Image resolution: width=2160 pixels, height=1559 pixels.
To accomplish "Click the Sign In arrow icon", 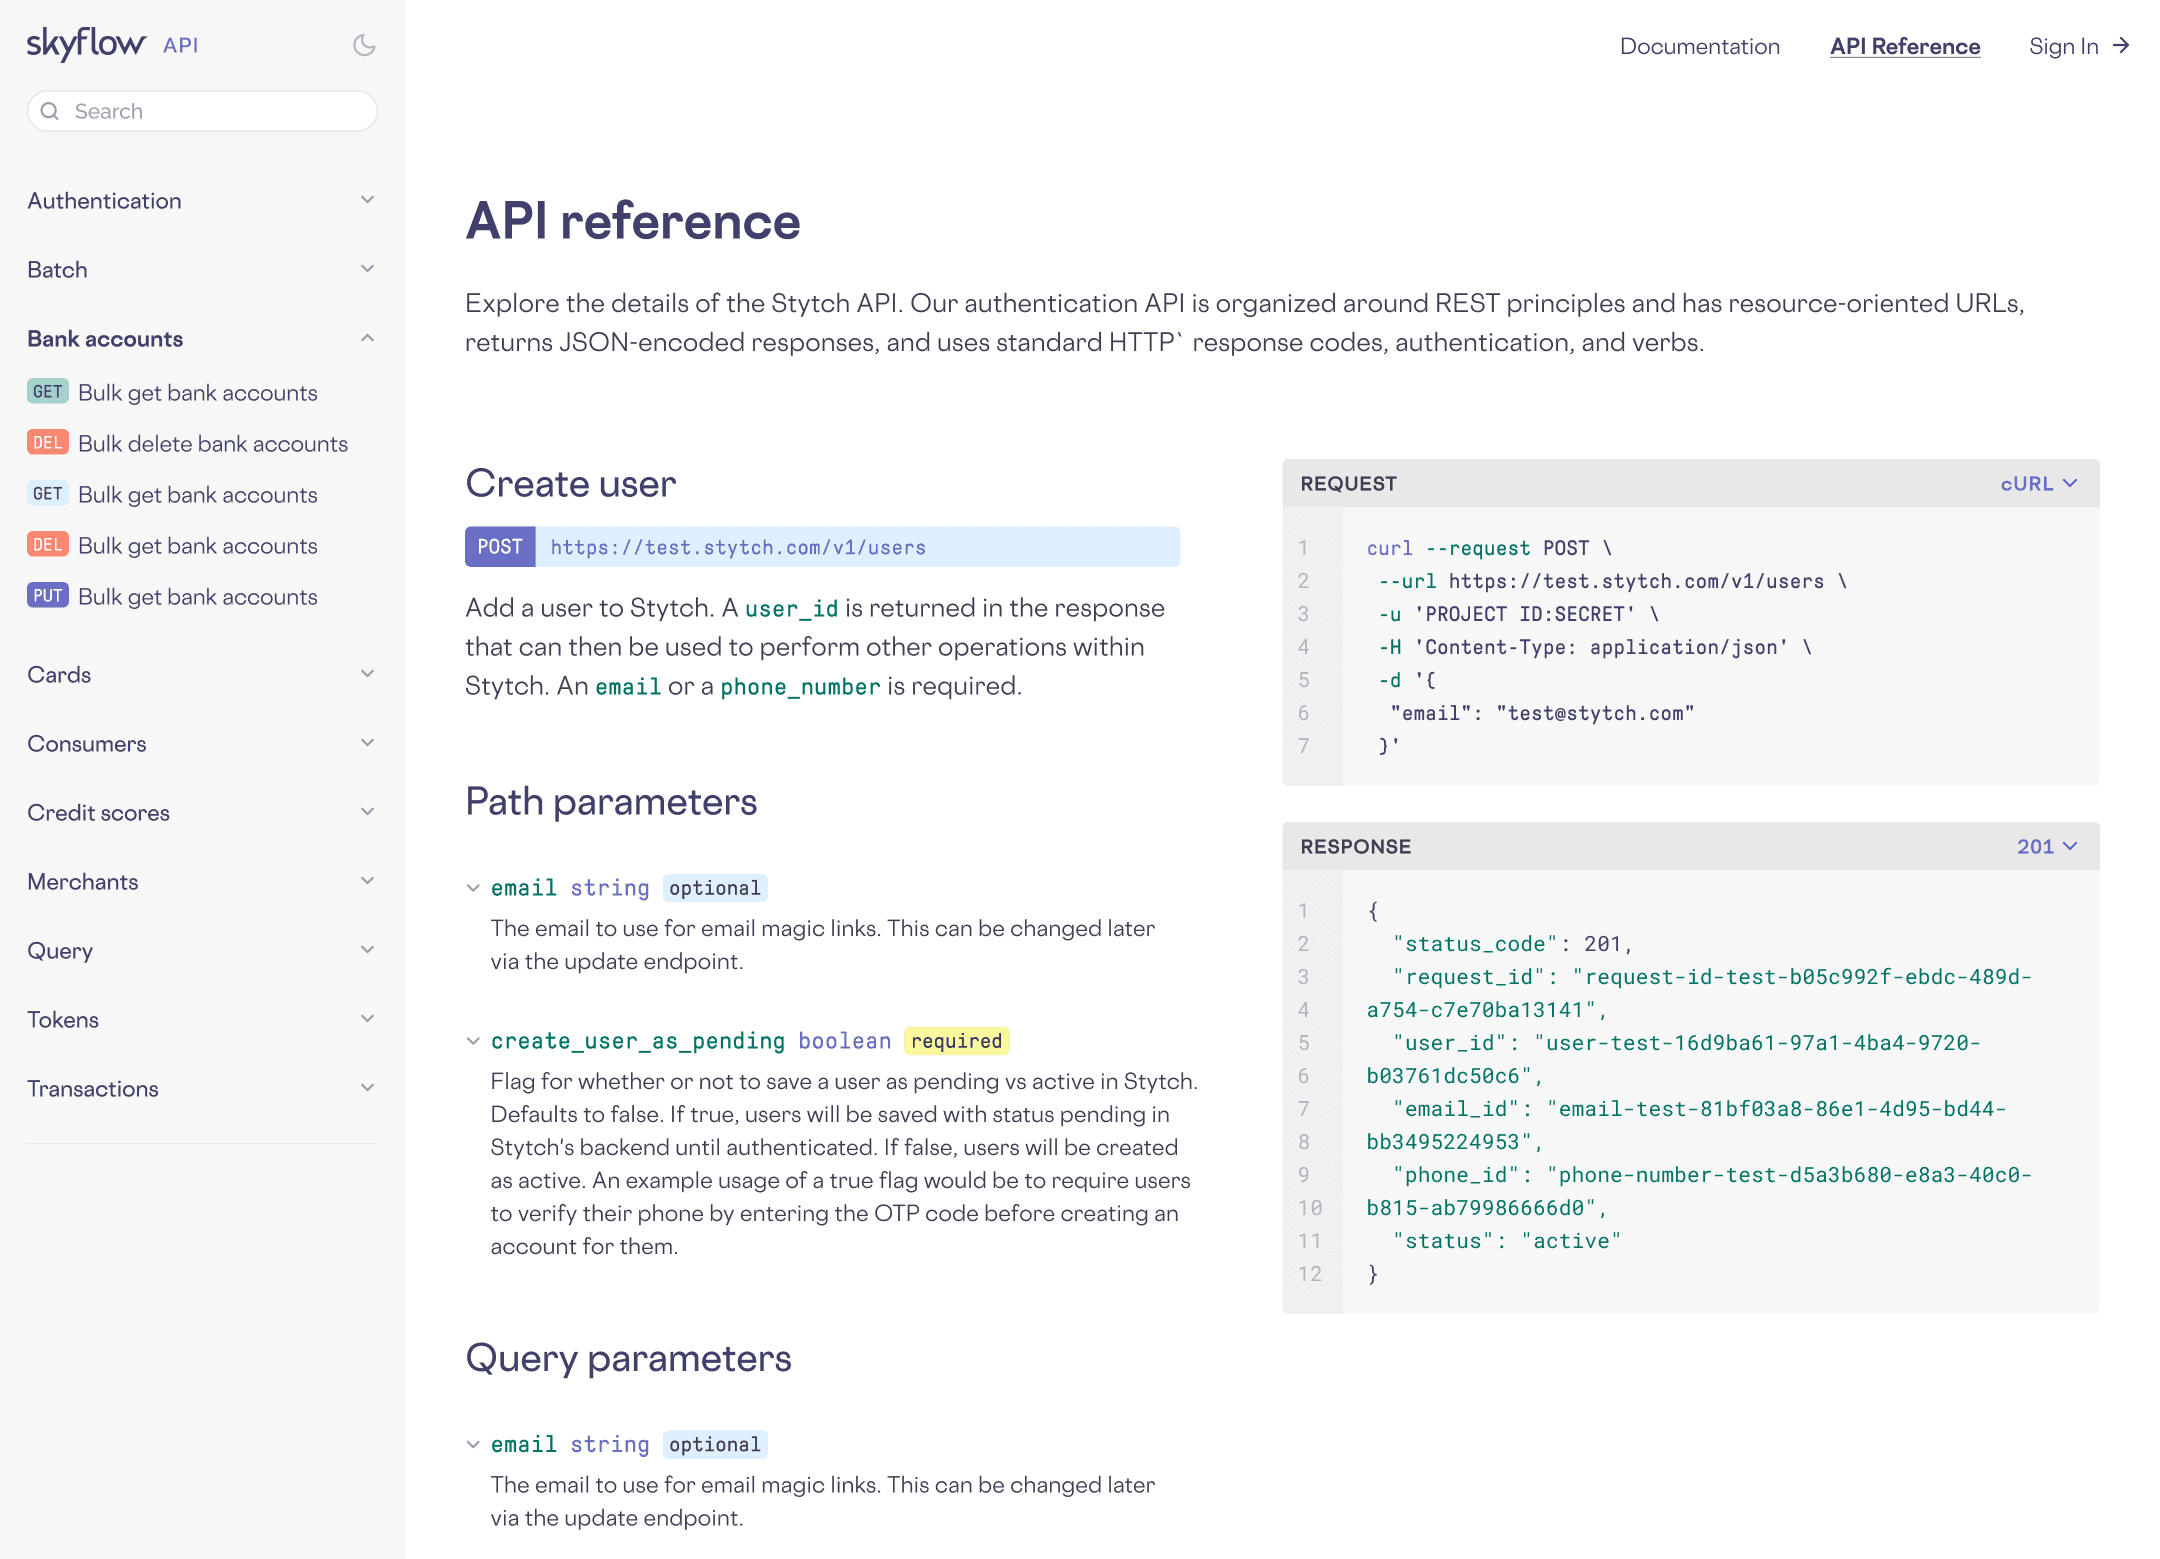I will 2121,46.
